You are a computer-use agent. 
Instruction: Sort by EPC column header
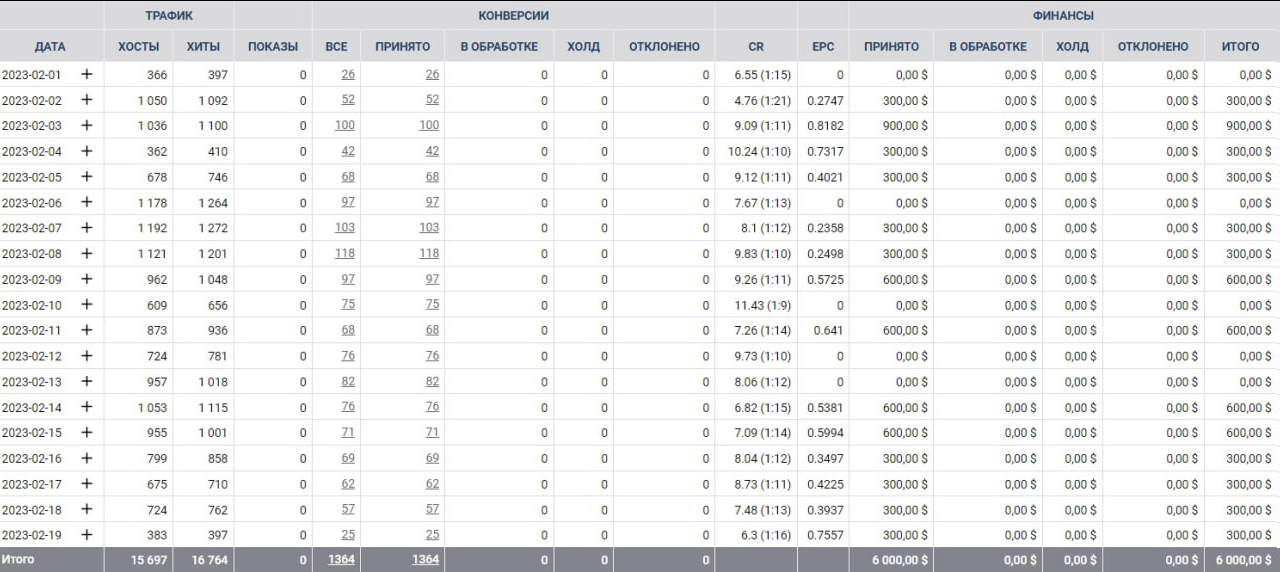pos(823,46)
